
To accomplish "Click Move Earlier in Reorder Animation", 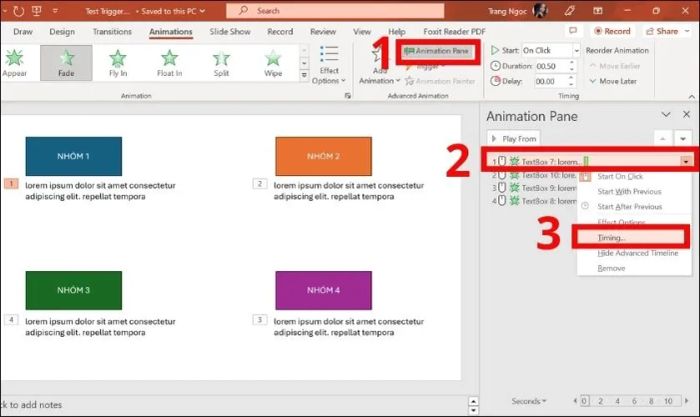I will tap(615, 66).
